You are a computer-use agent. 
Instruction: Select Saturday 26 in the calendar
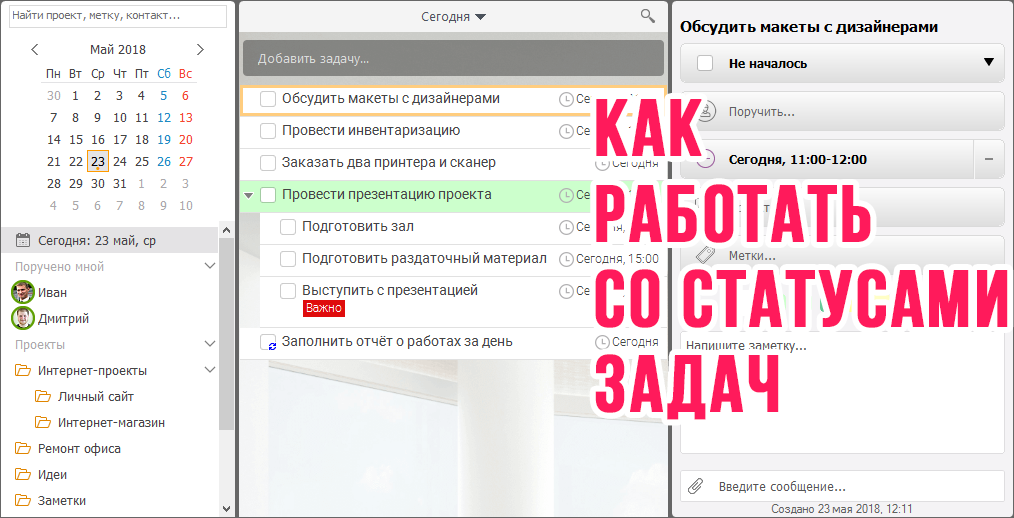[x=164, y=161]
